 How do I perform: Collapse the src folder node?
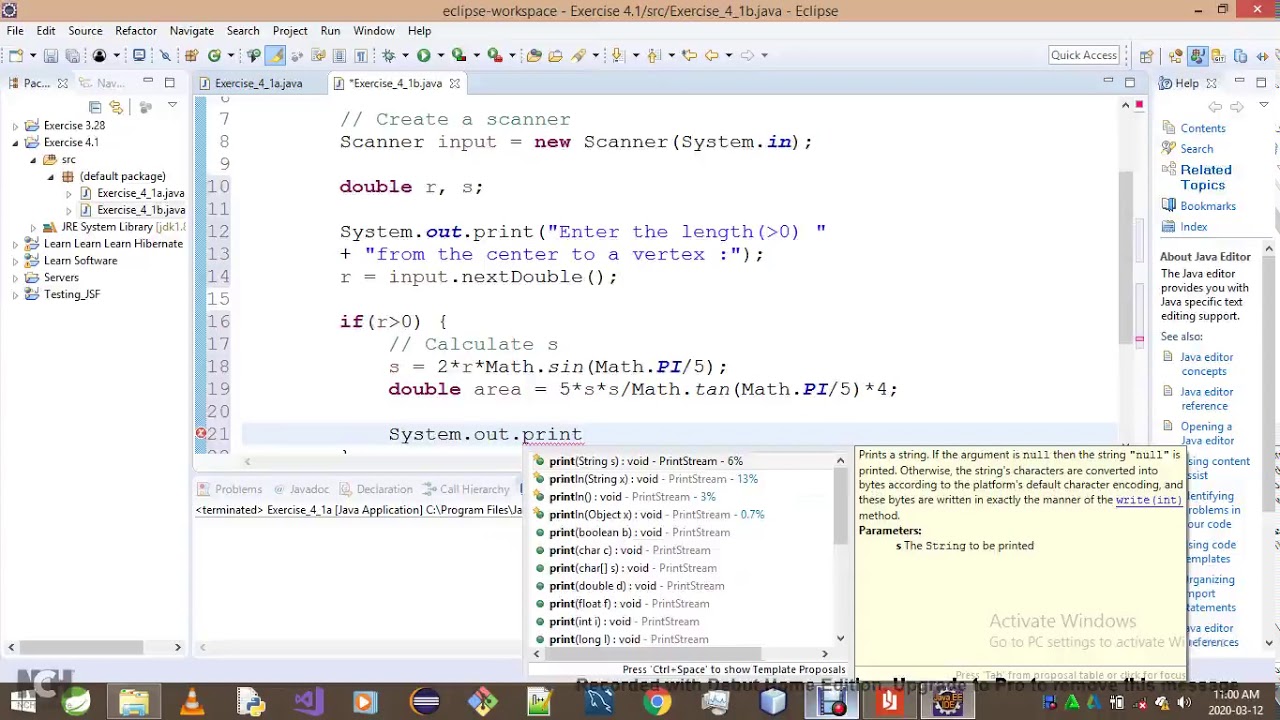click(33, 160)
